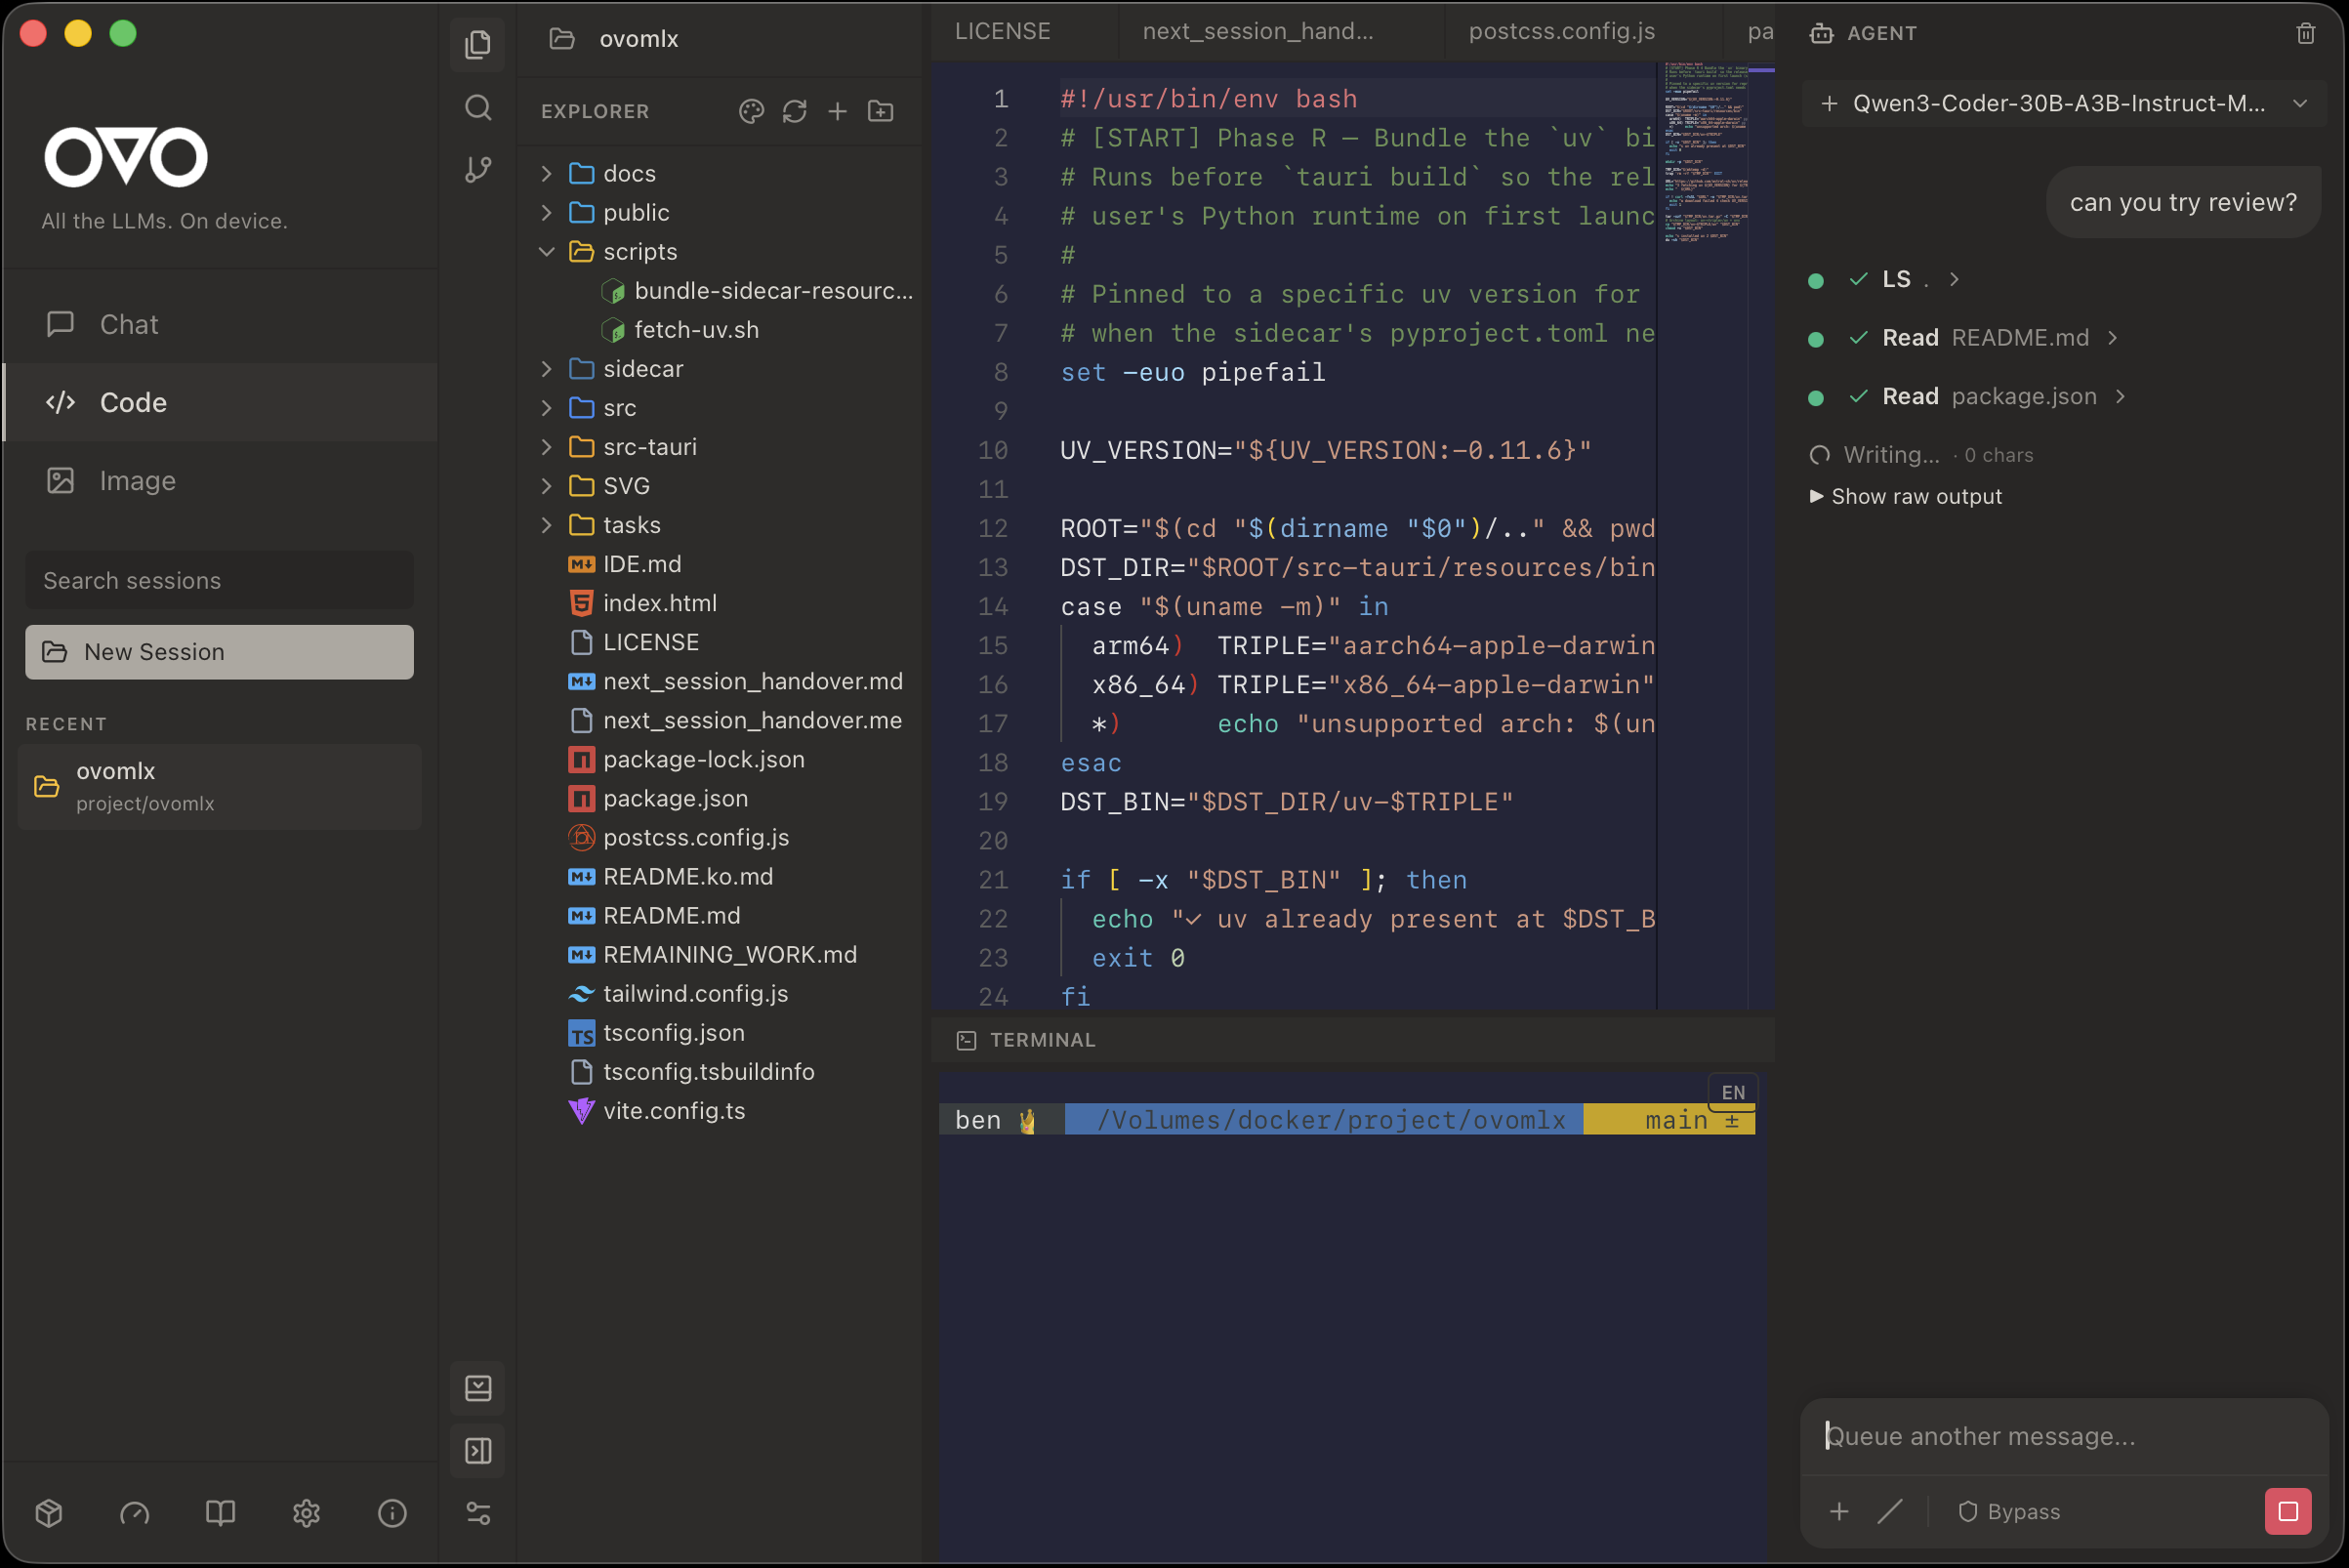
Task: Click the theme palette icon in Explorer header
Action: 751,111
